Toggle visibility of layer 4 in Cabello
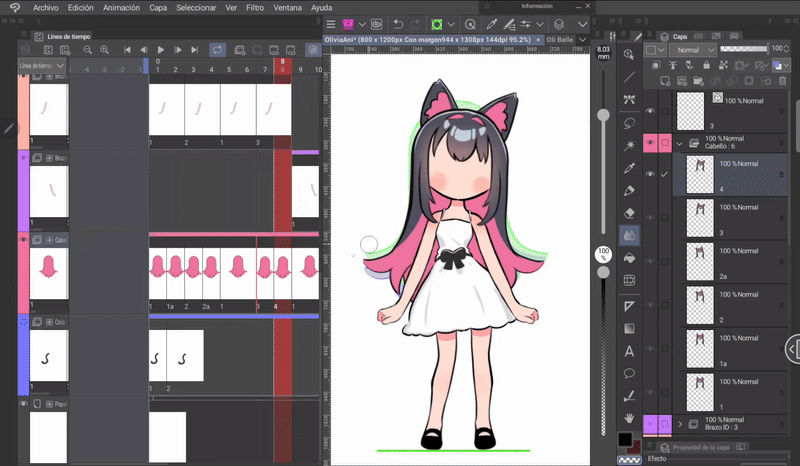 click(650, 175)
